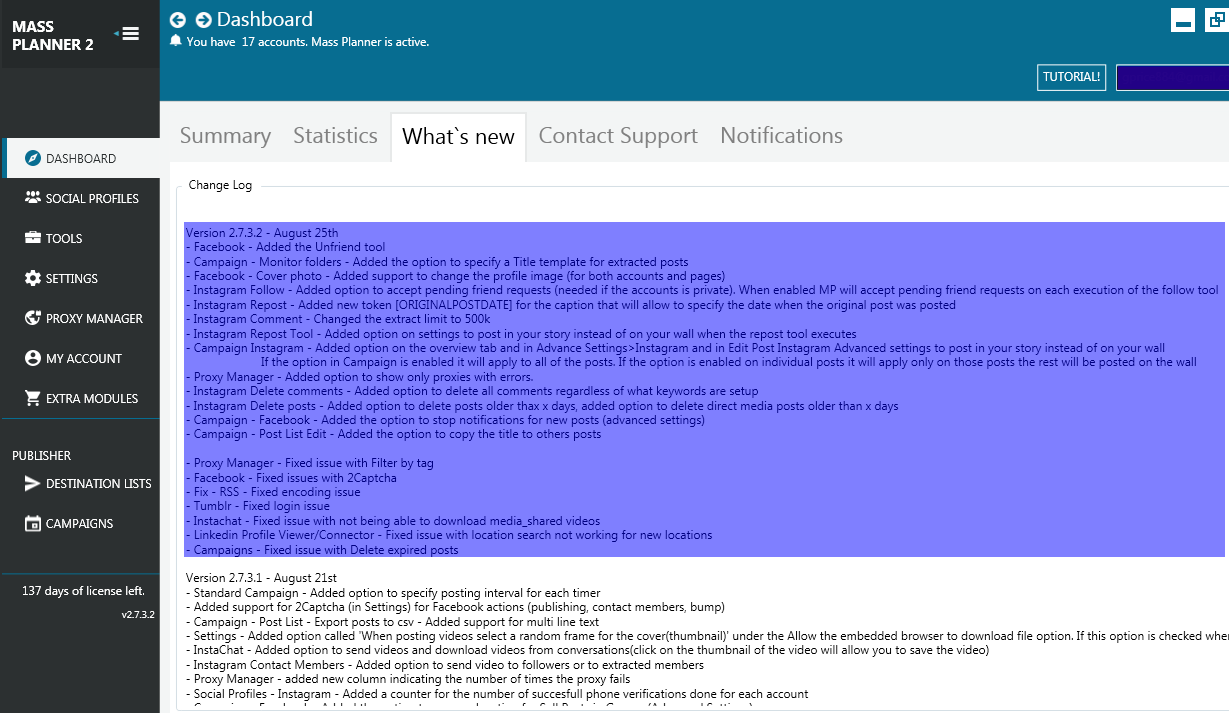Click the highlighted Version 2.7.3.2 changelog text

[262, 233]
